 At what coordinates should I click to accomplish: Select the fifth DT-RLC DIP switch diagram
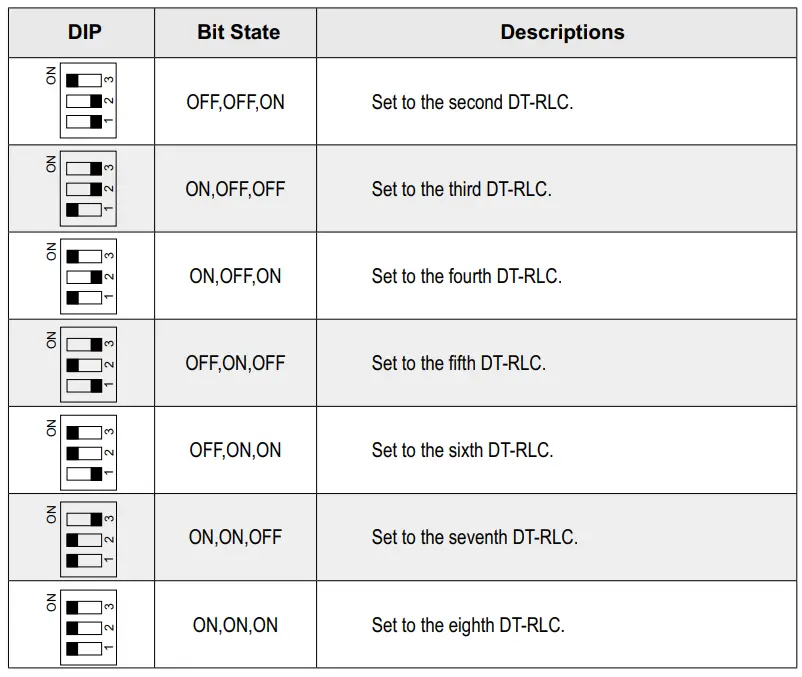88,363
